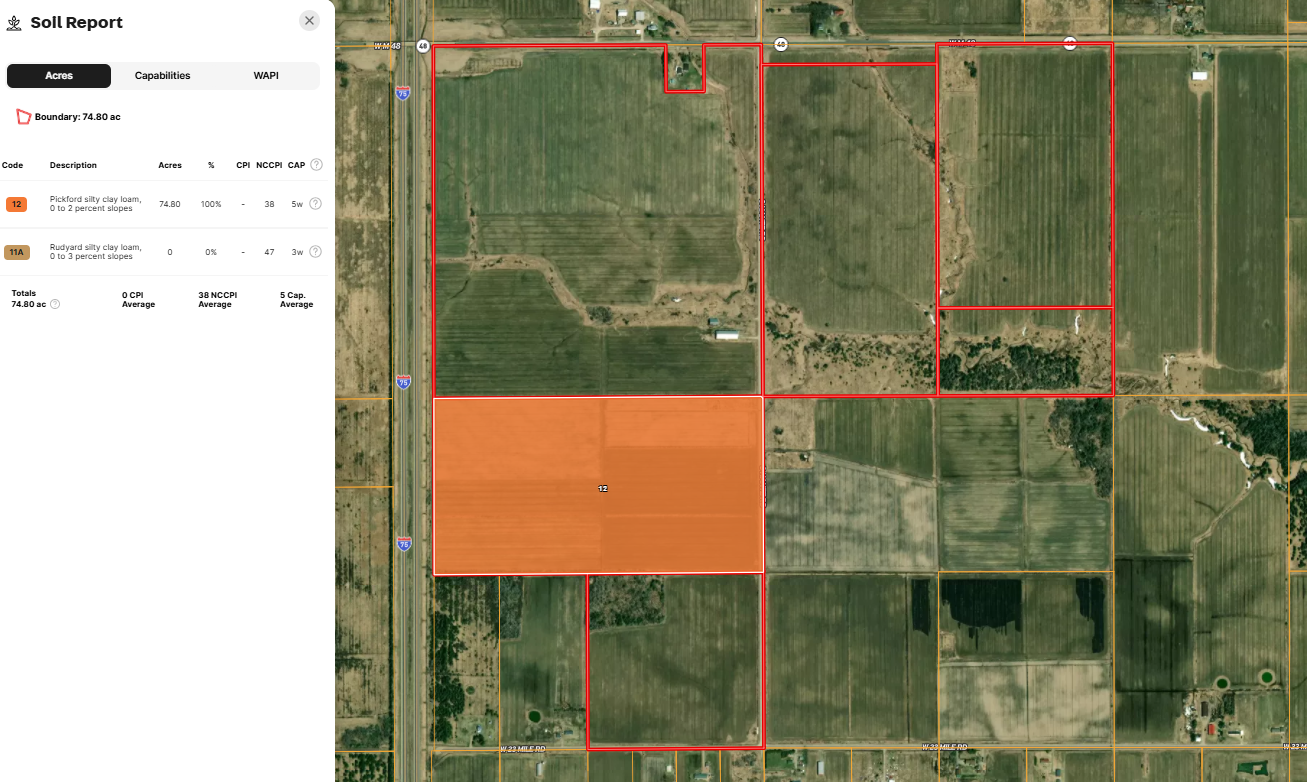1307x782 pixels.
Task: Click help icon for Rudyard soil row
Action: pos(315,252)
